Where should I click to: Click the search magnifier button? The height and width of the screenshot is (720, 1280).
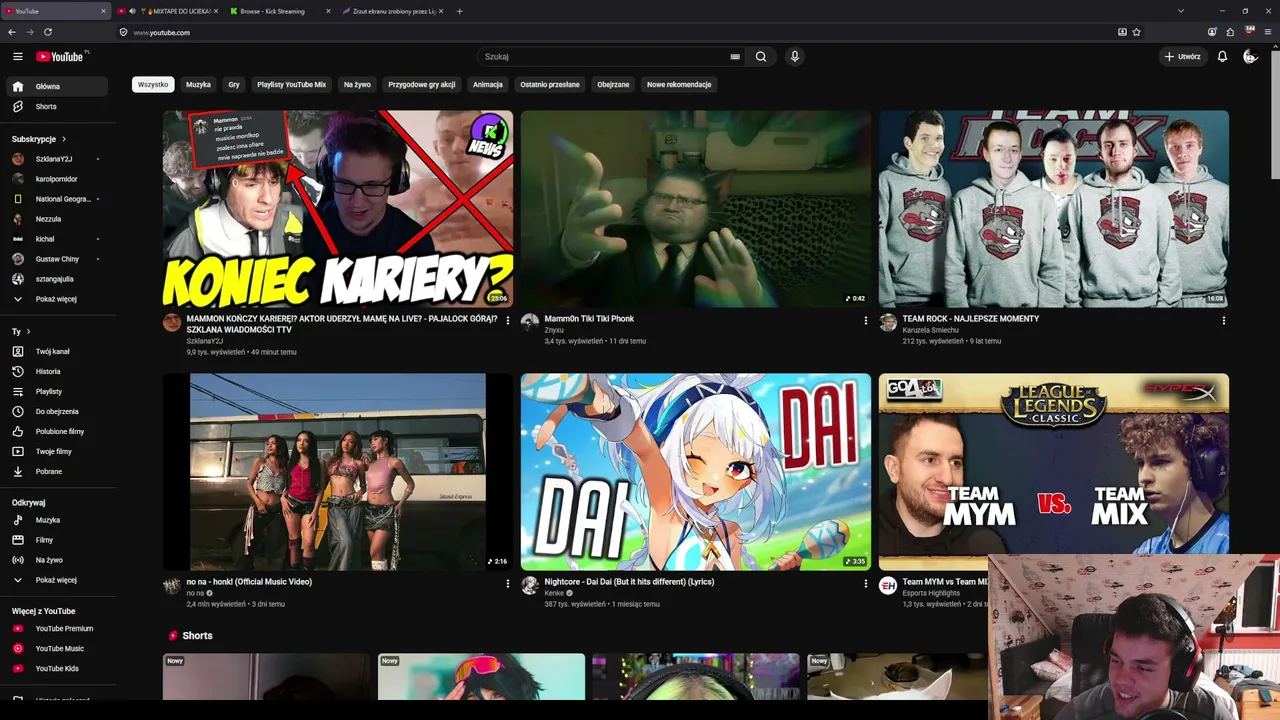[x=761, y=57]
